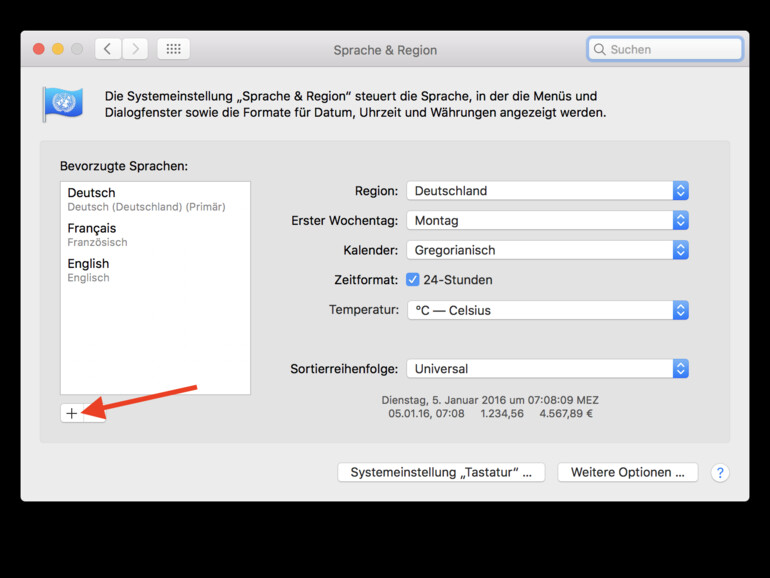Minimize the window with the yellow button
Image resolution: width=770 pixels, height=578 pixels.
[x=58, y=49]
